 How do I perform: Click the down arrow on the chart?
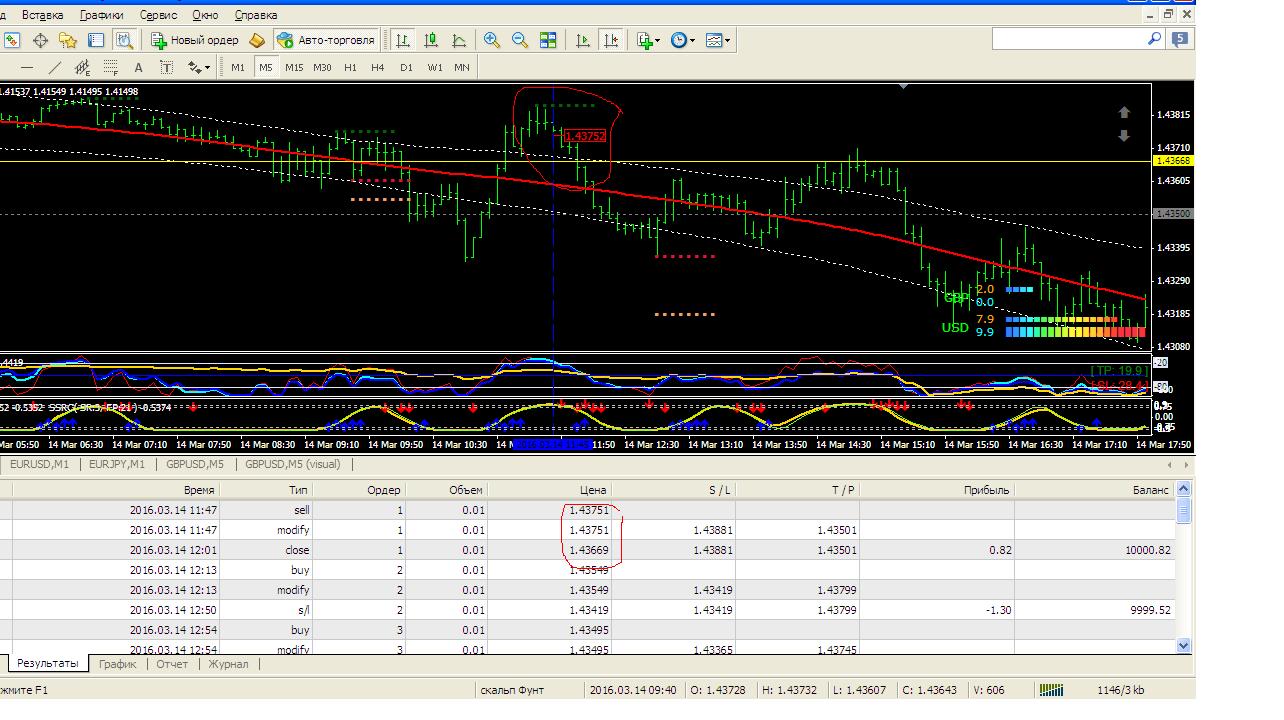[x=1123, y=135]
